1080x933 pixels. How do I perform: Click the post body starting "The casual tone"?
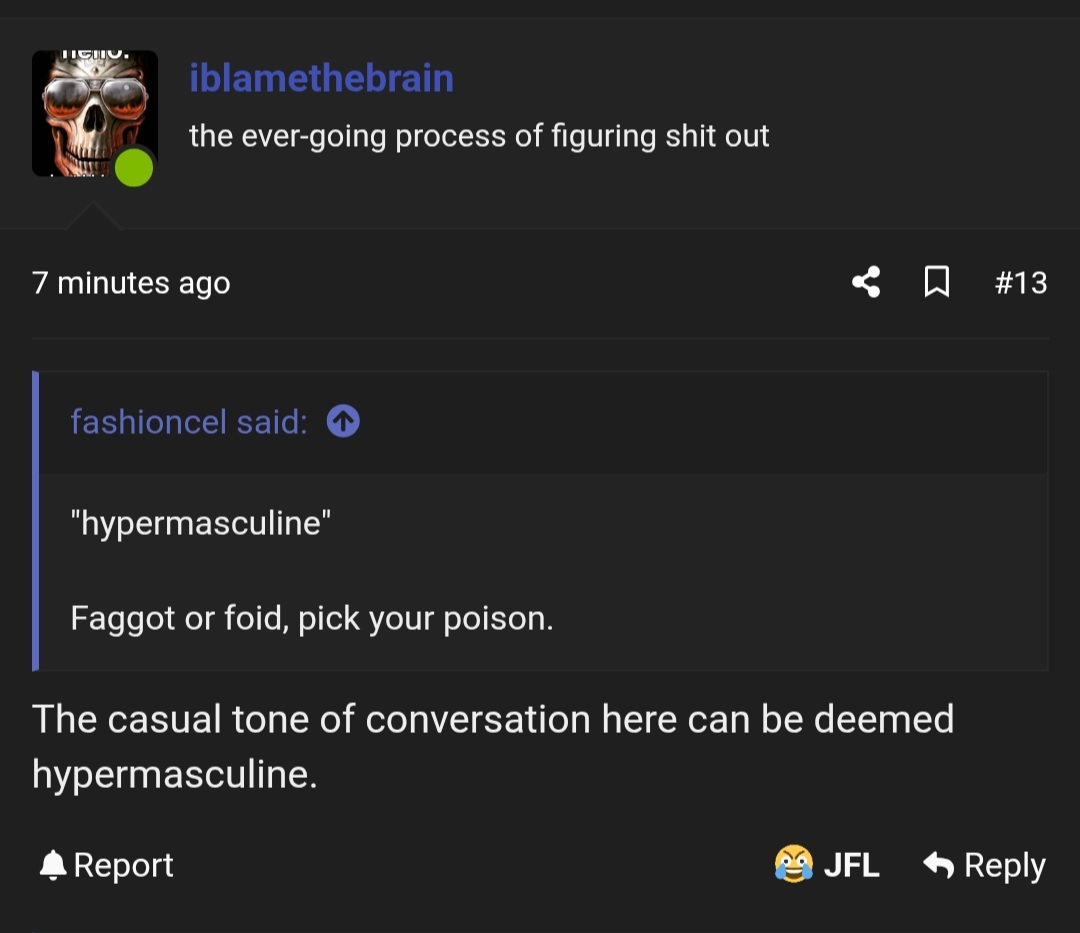[492, 746]
